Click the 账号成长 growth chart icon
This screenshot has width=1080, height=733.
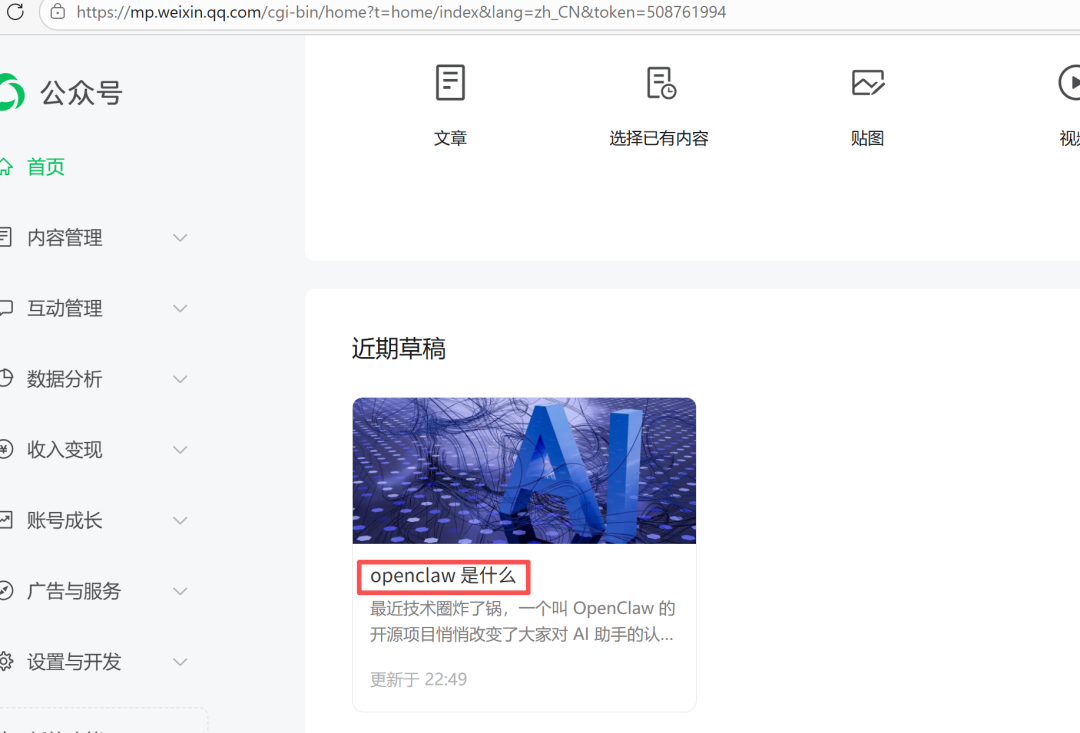point(6,520)
